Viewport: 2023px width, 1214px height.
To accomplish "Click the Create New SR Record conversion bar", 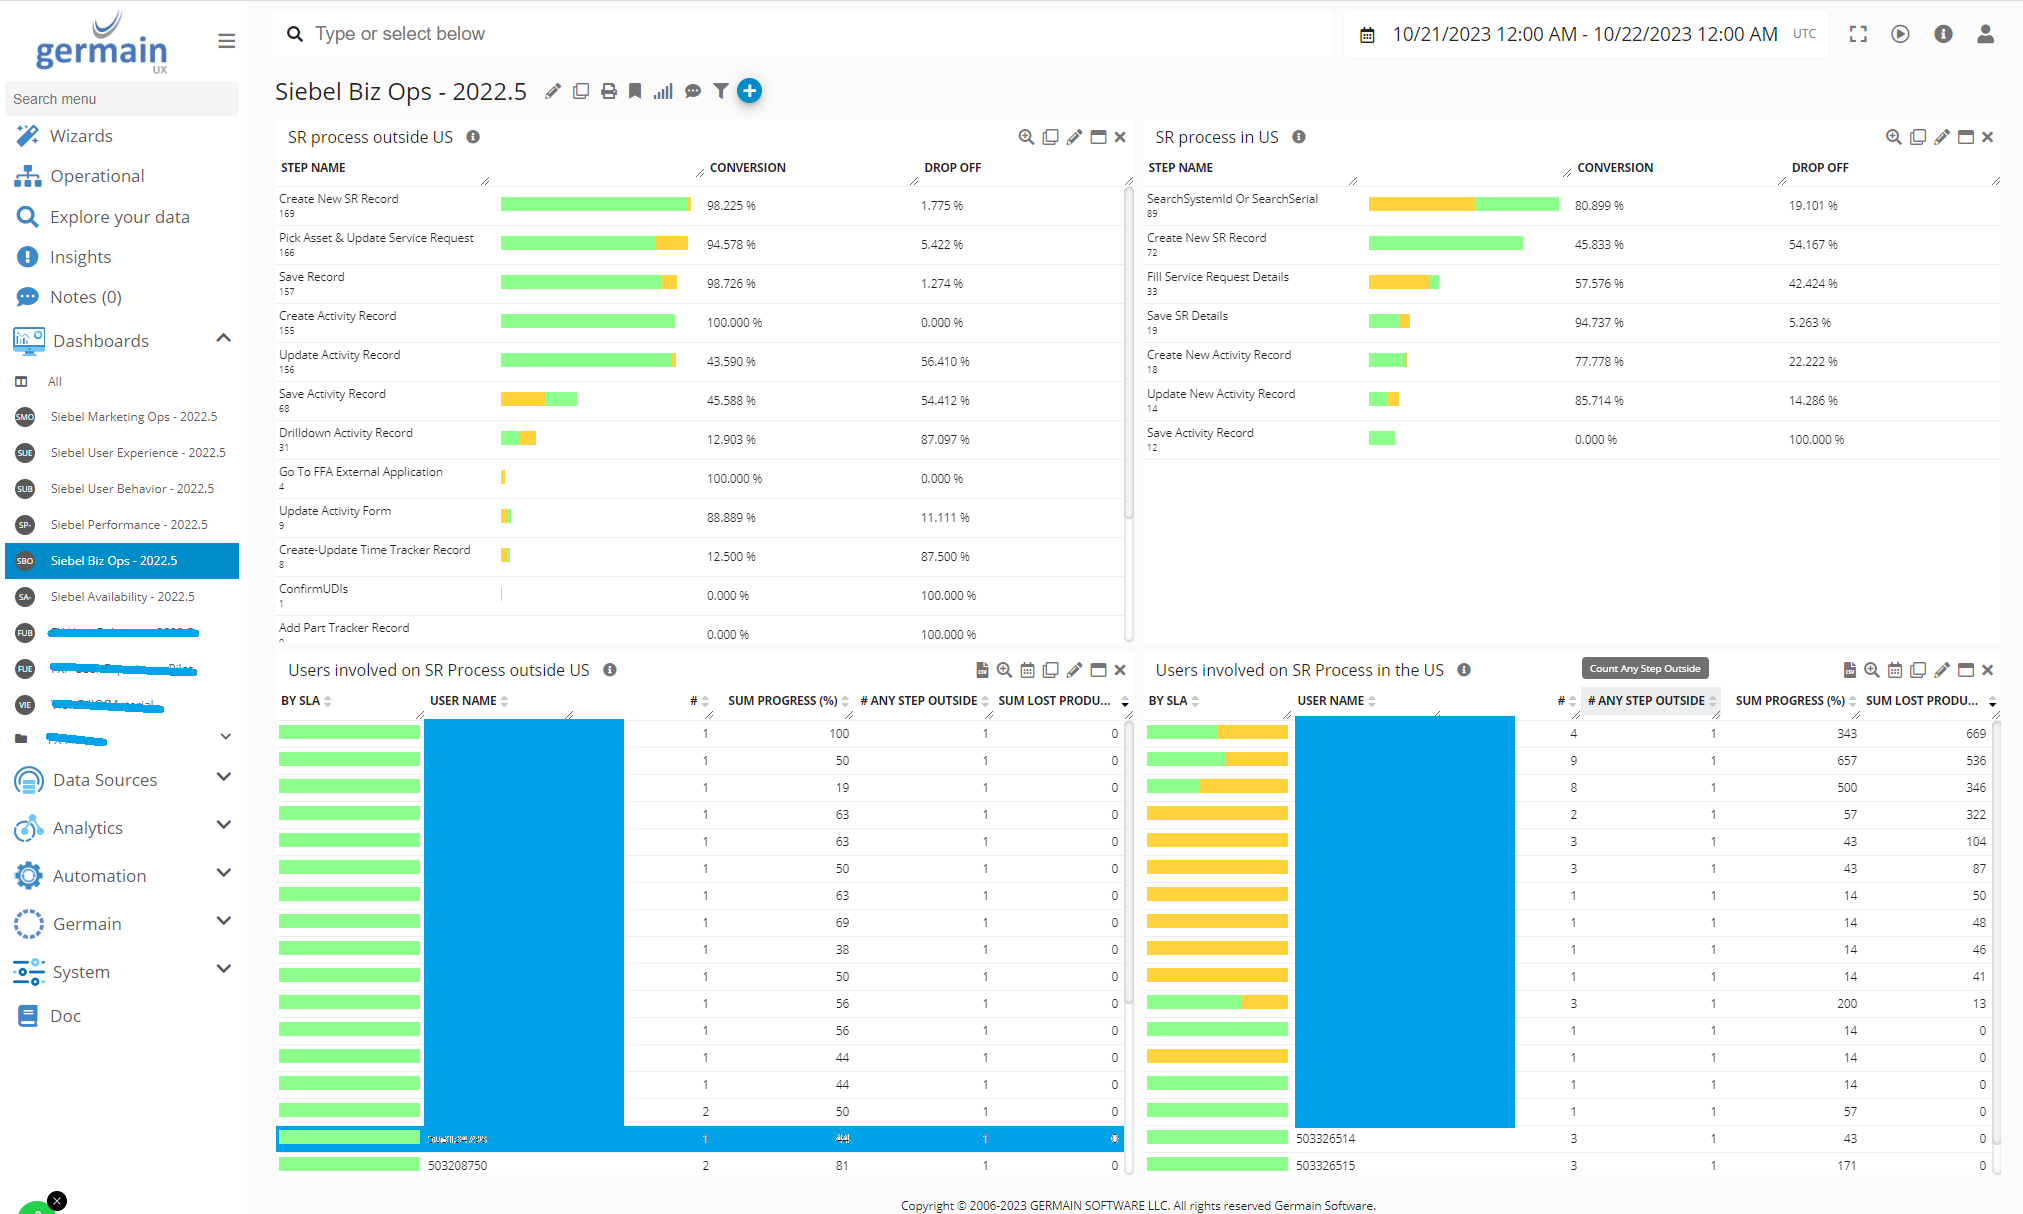I will pos(595,205).
